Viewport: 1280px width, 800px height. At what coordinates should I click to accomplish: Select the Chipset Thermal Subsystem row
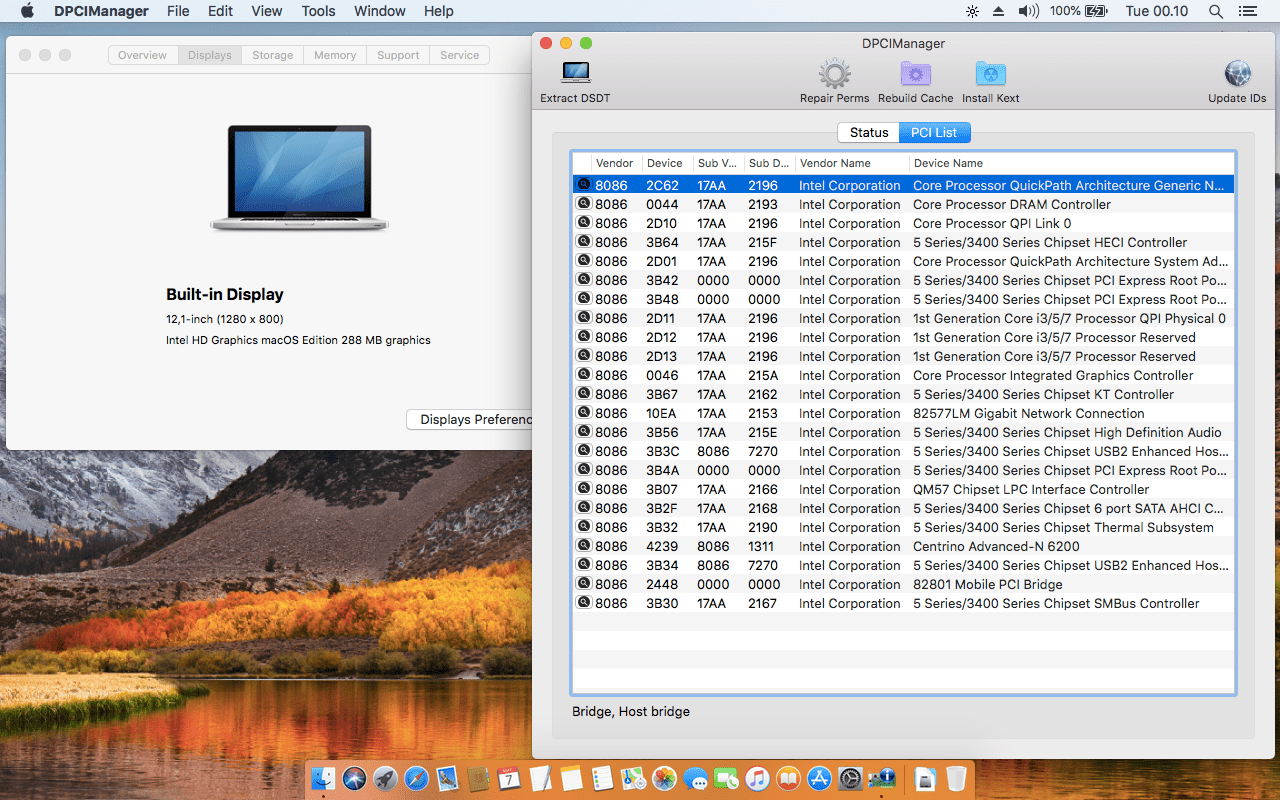[x=903, y=527]
